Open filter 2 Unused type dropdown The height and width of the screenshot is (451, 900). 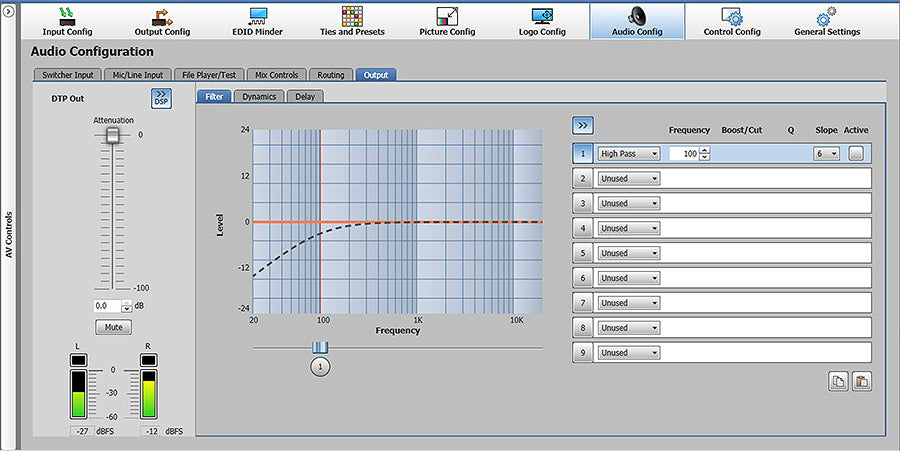[x=629, y=178]
